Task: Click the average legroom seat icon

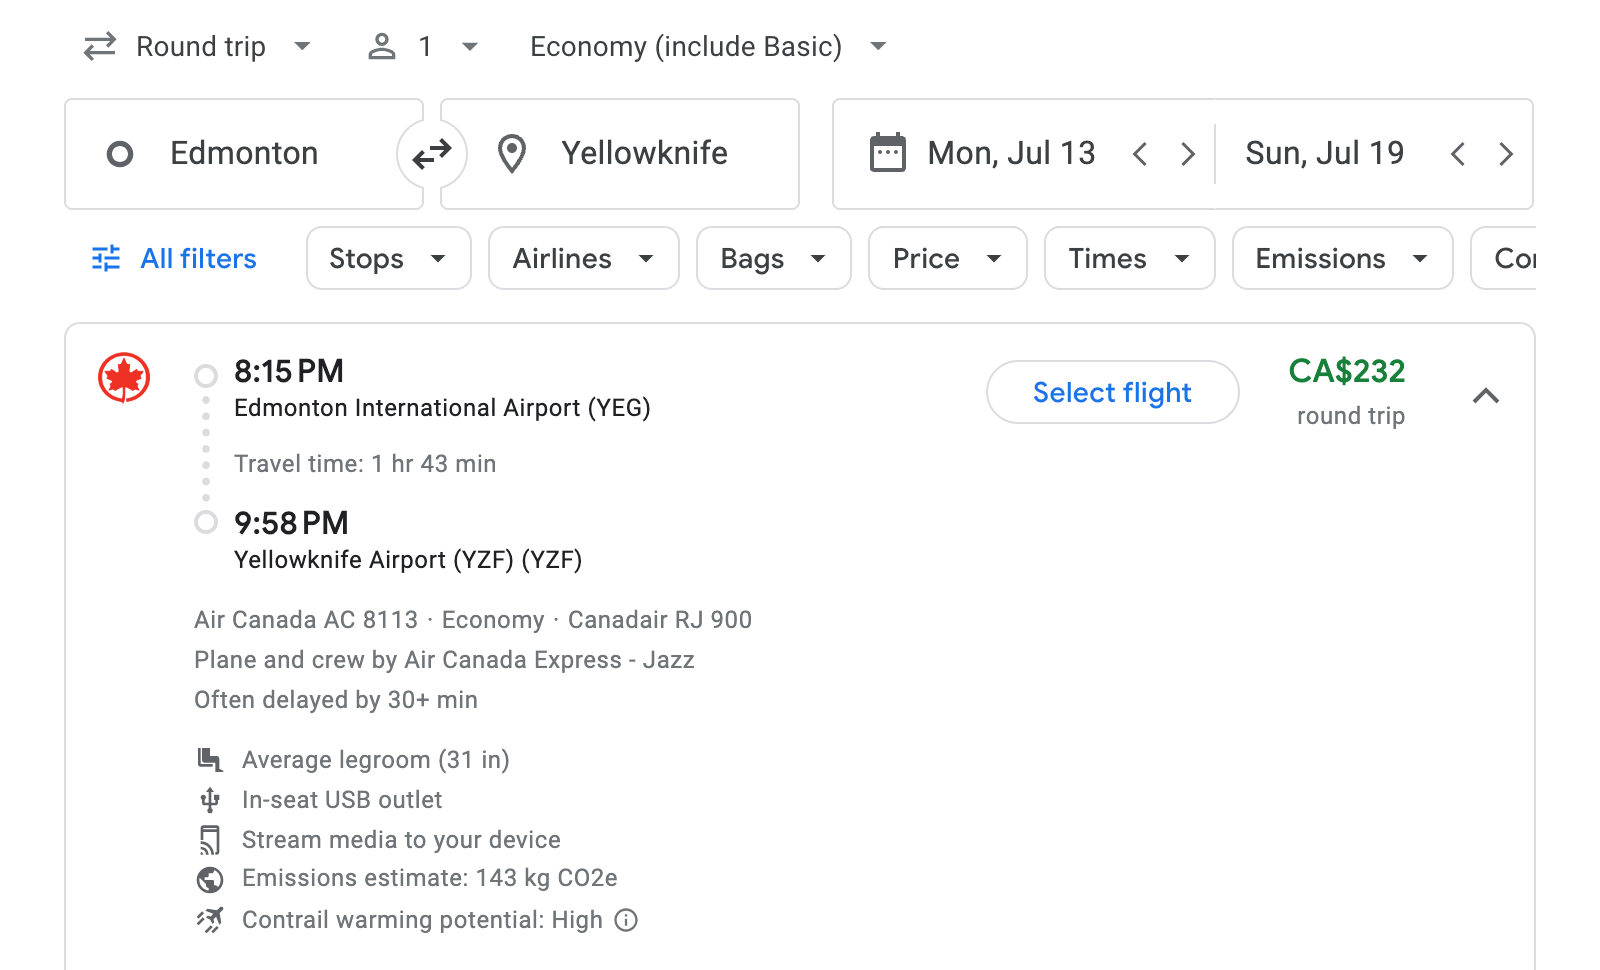Action: coord(209,759)
